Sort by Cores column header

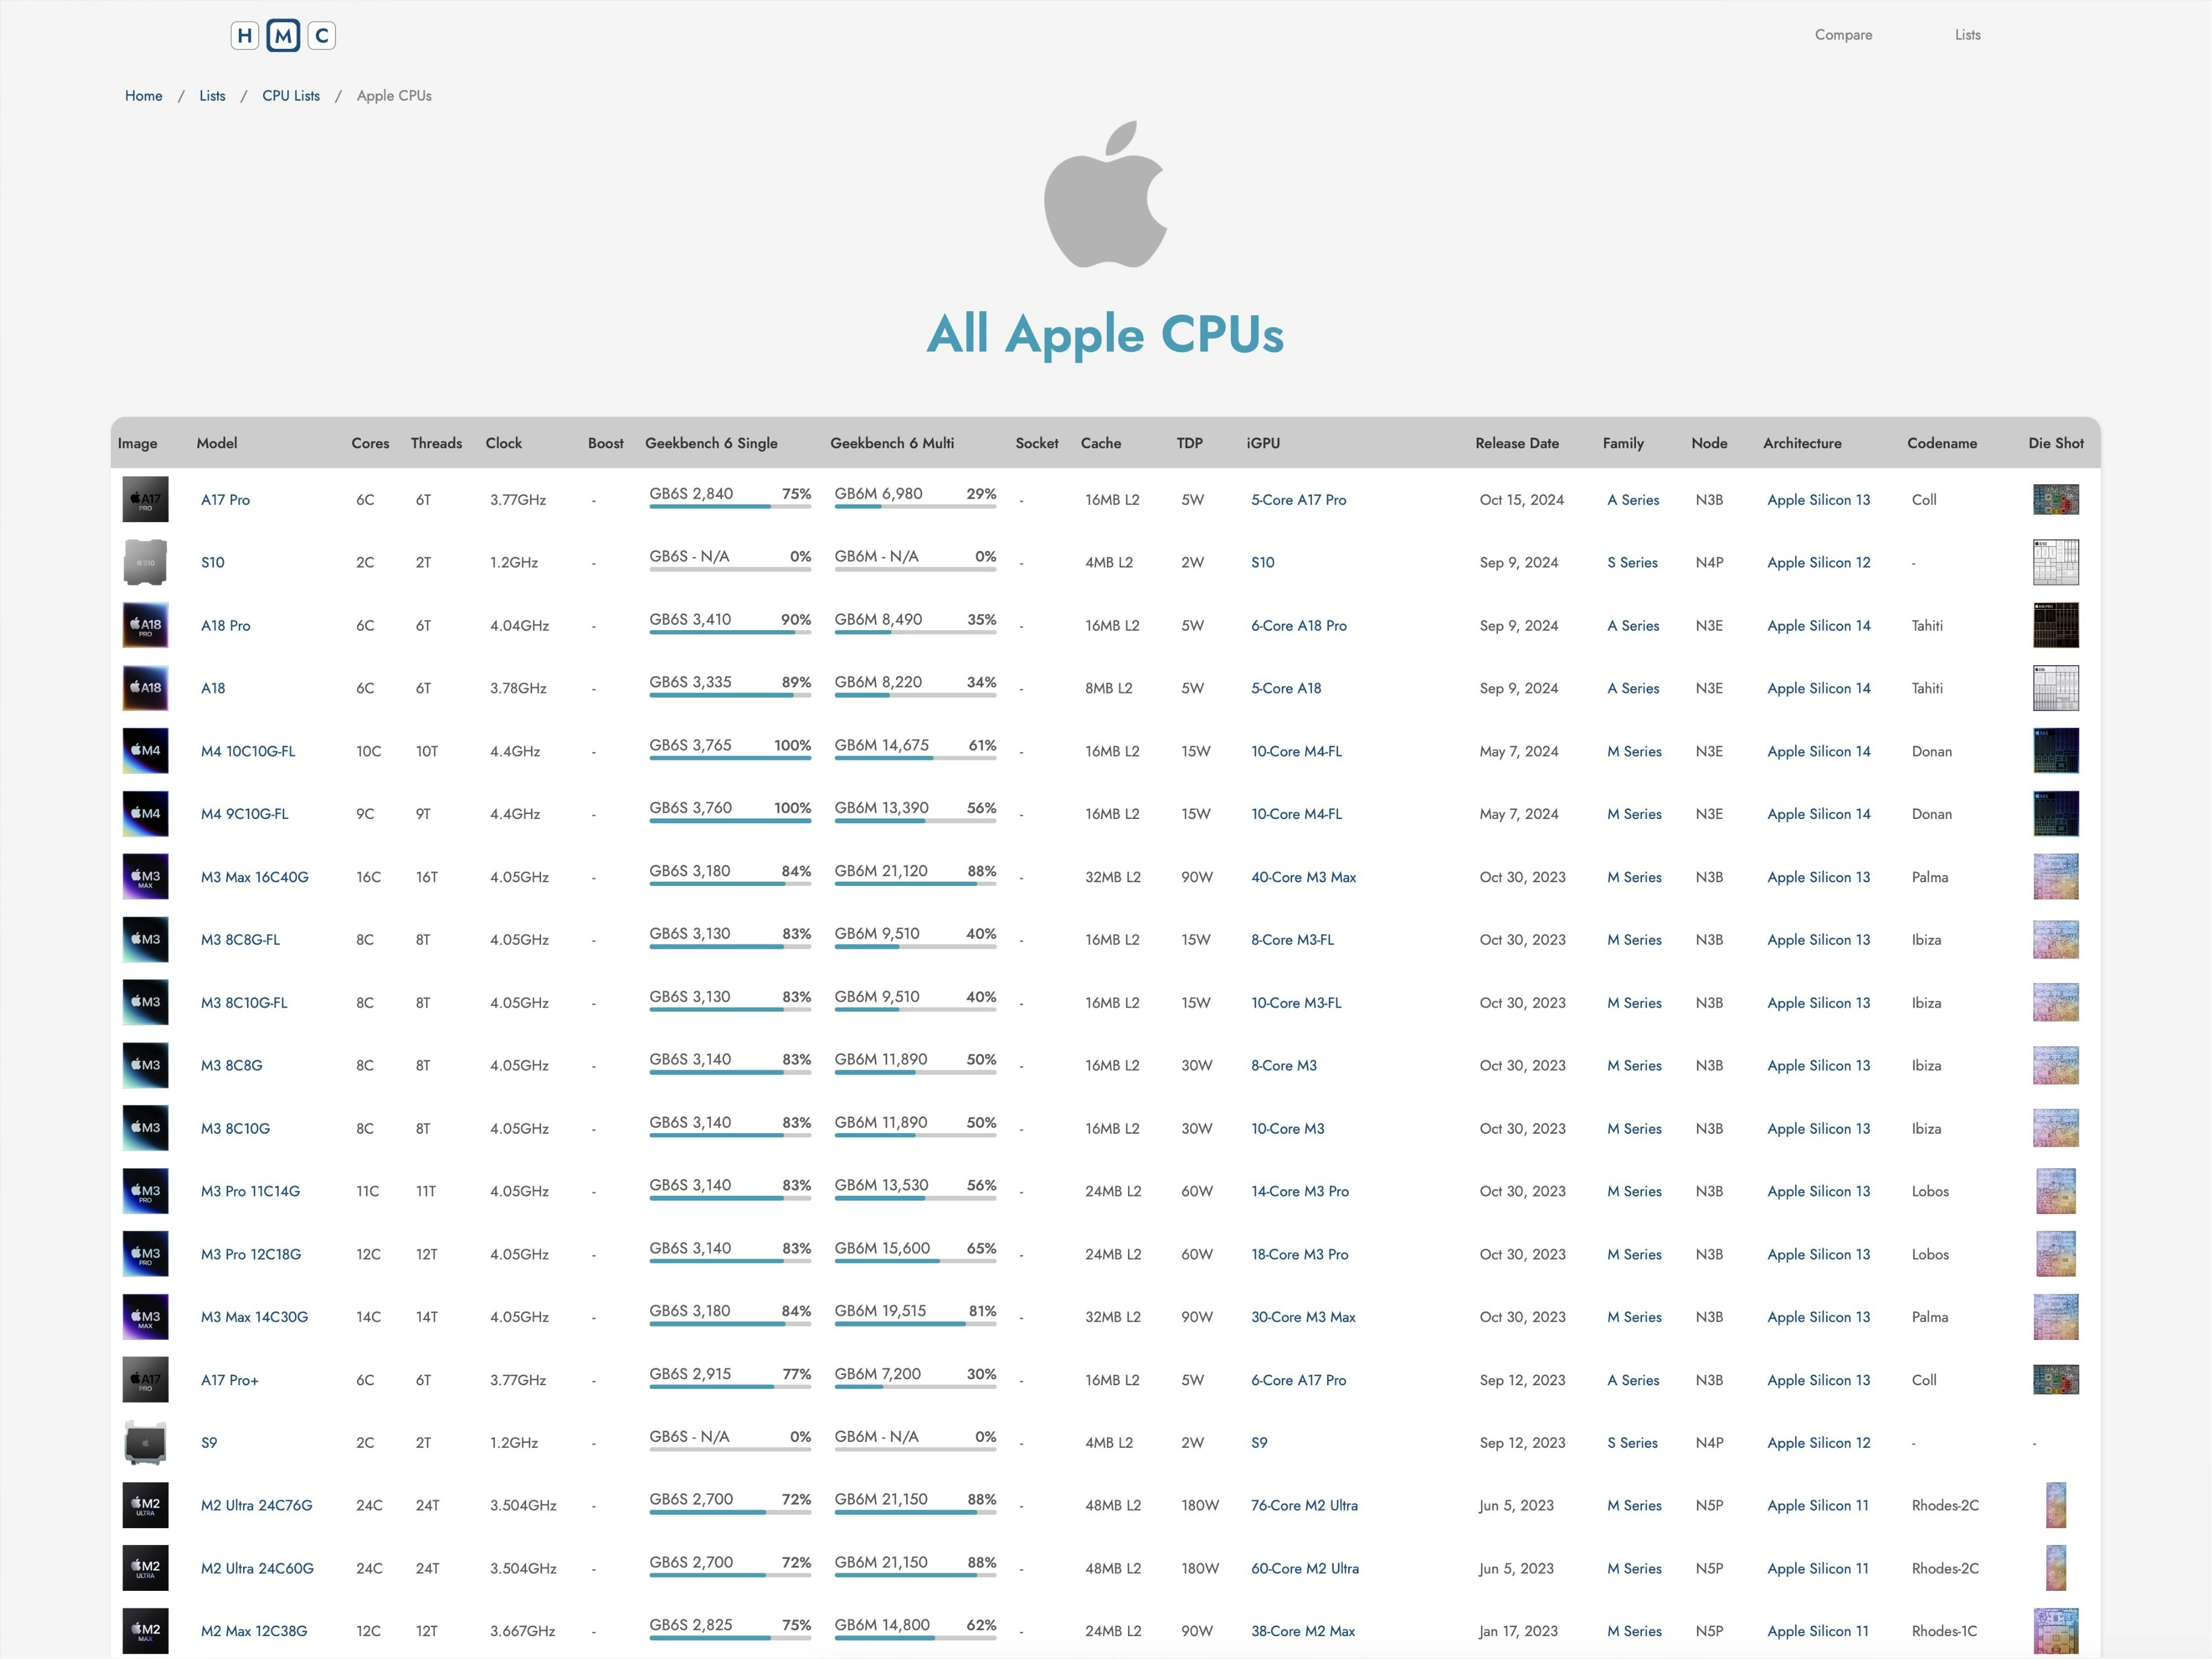point(370,443)
